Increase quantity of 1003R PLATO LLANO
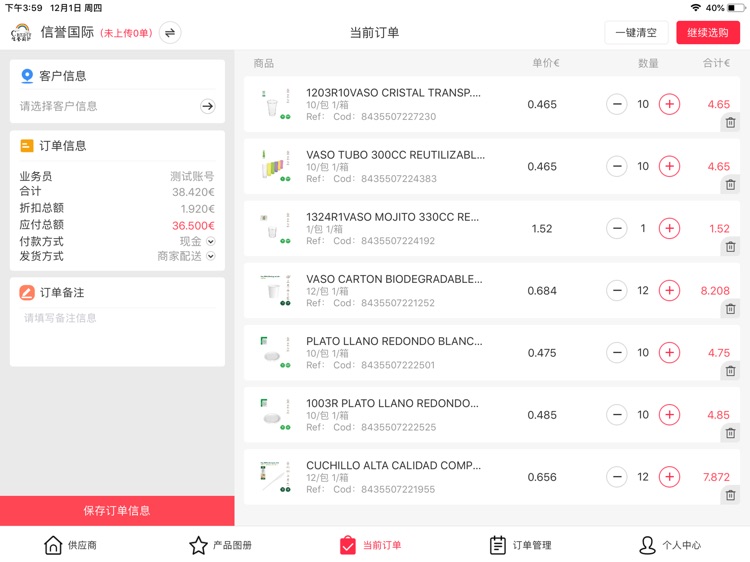This screenshot has width=750, height=562. [670, 415]
